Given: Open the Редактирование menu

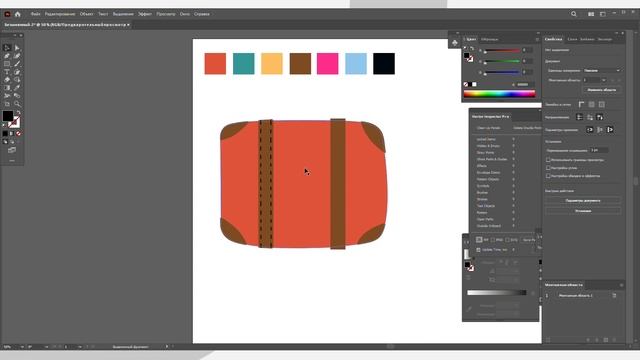Looking at the screenshot, I should 60,14.
